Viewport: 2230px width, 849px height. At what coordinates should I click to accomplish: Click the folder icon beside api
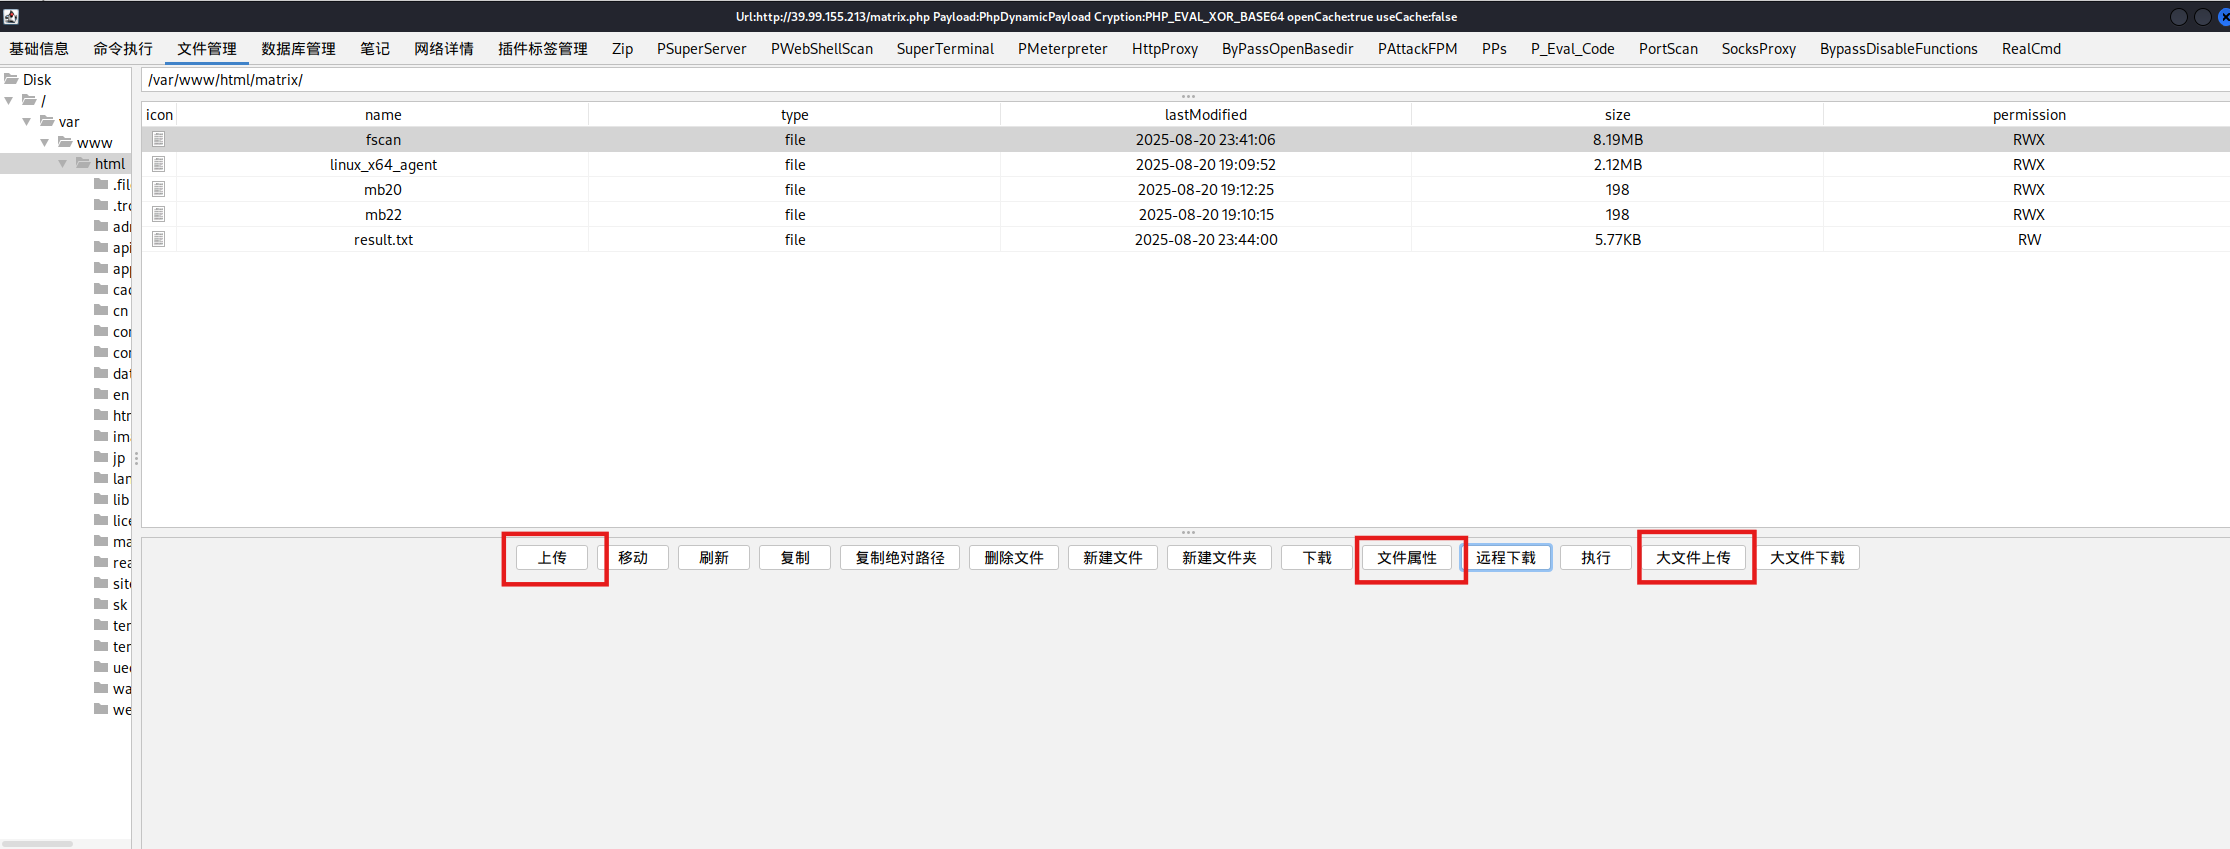101,247
